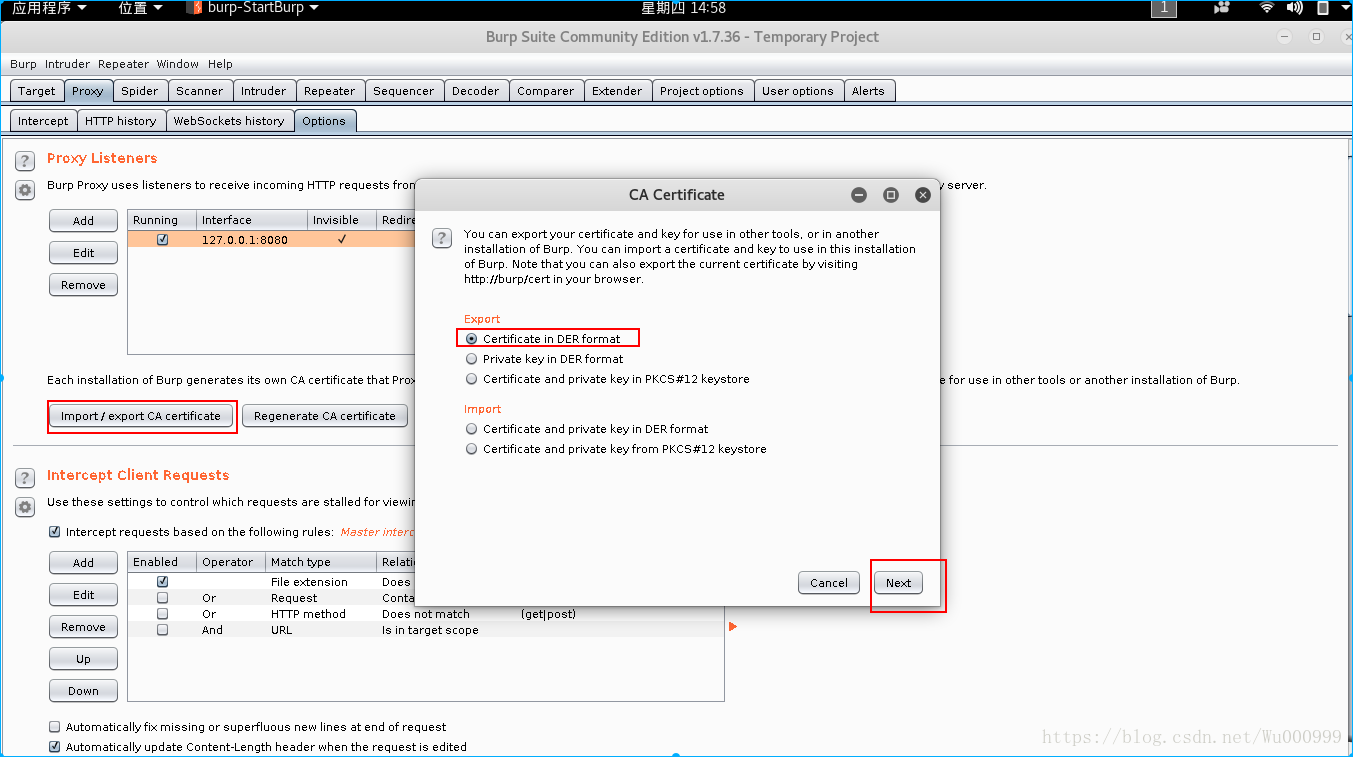Click the camera recorder icon in top bar

tap(1221, 8)
